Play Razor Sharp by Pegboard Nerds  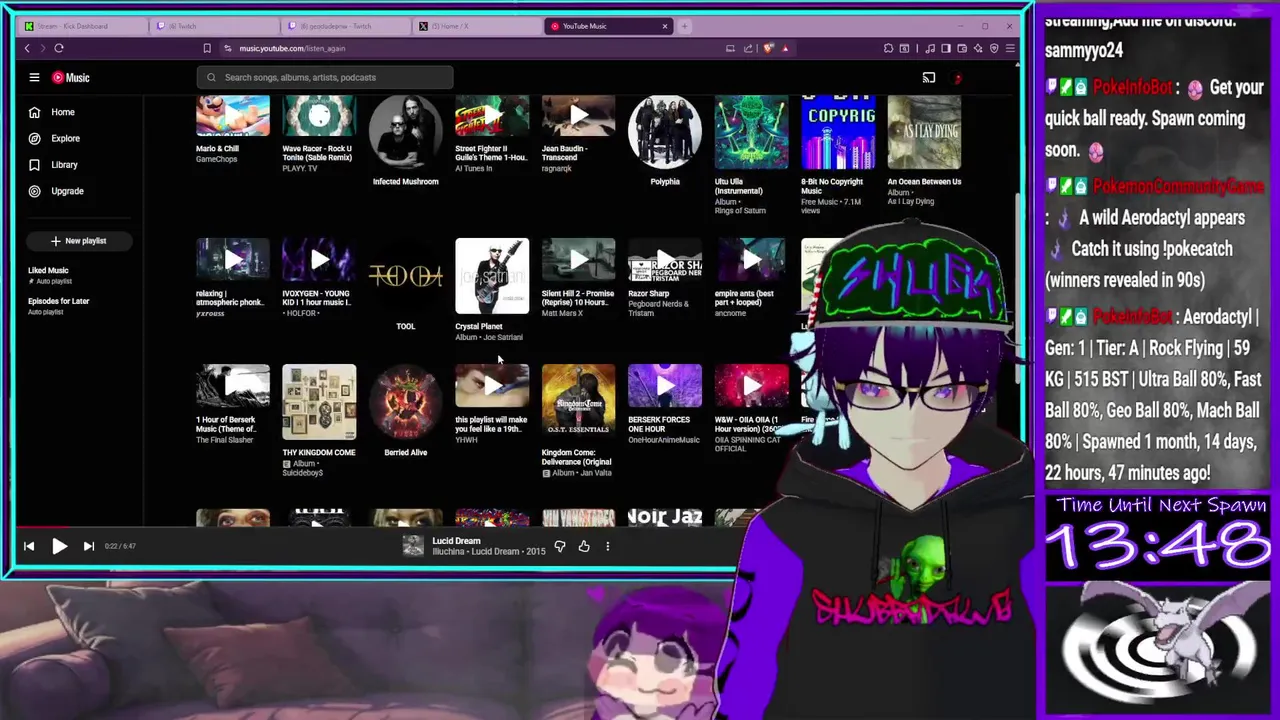coord(665,260)
